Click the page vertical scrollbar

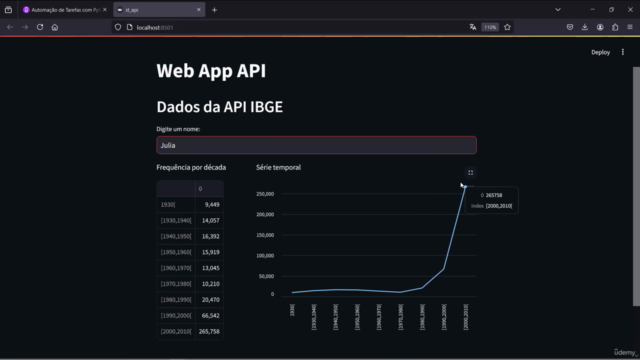click(636, 186)
